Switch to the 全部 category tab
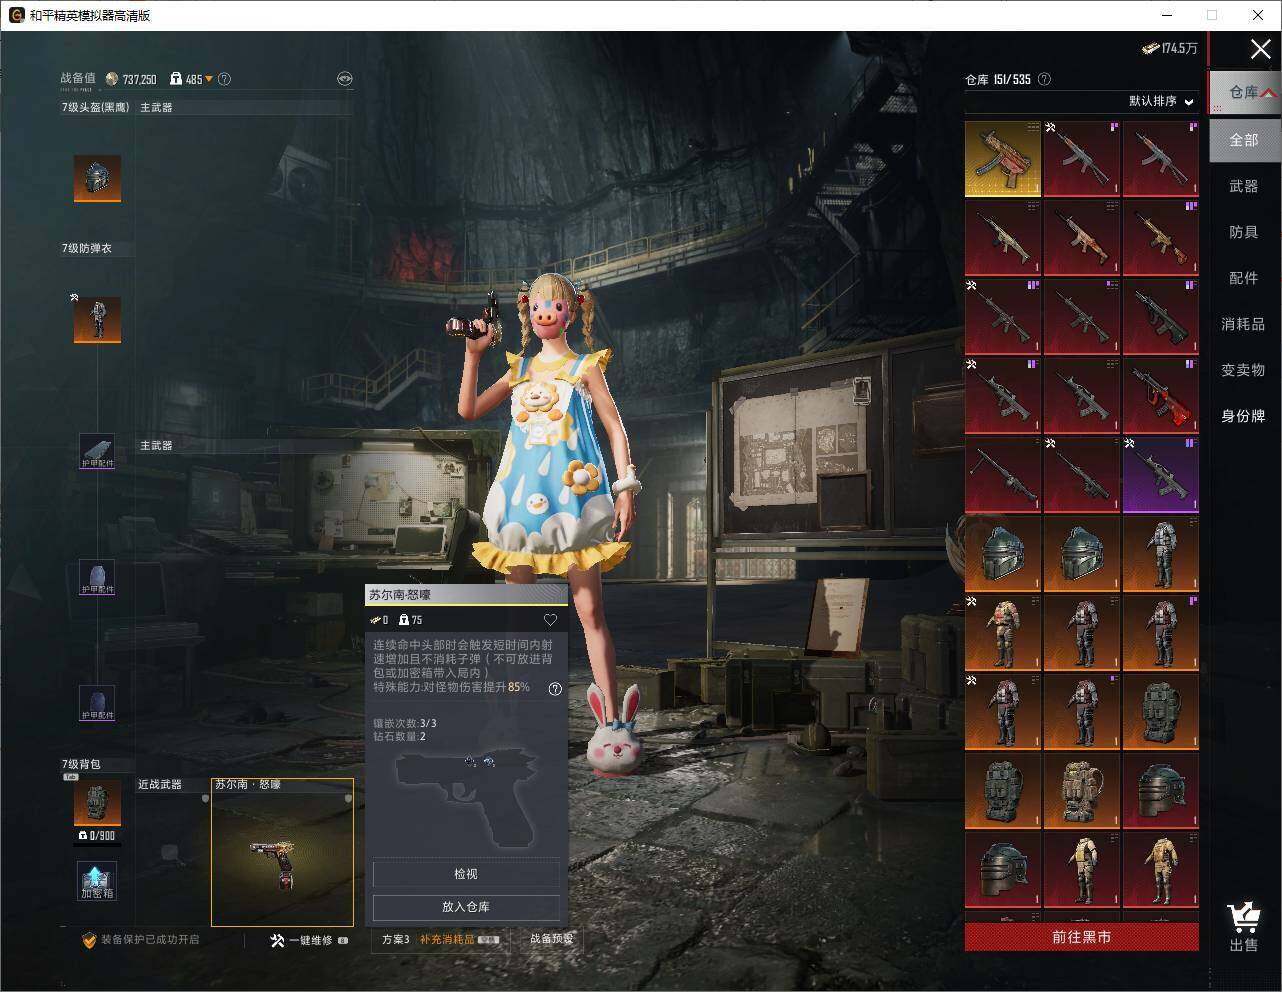The height and width of the screenshot is (992, 1282). pos(1244,140)
